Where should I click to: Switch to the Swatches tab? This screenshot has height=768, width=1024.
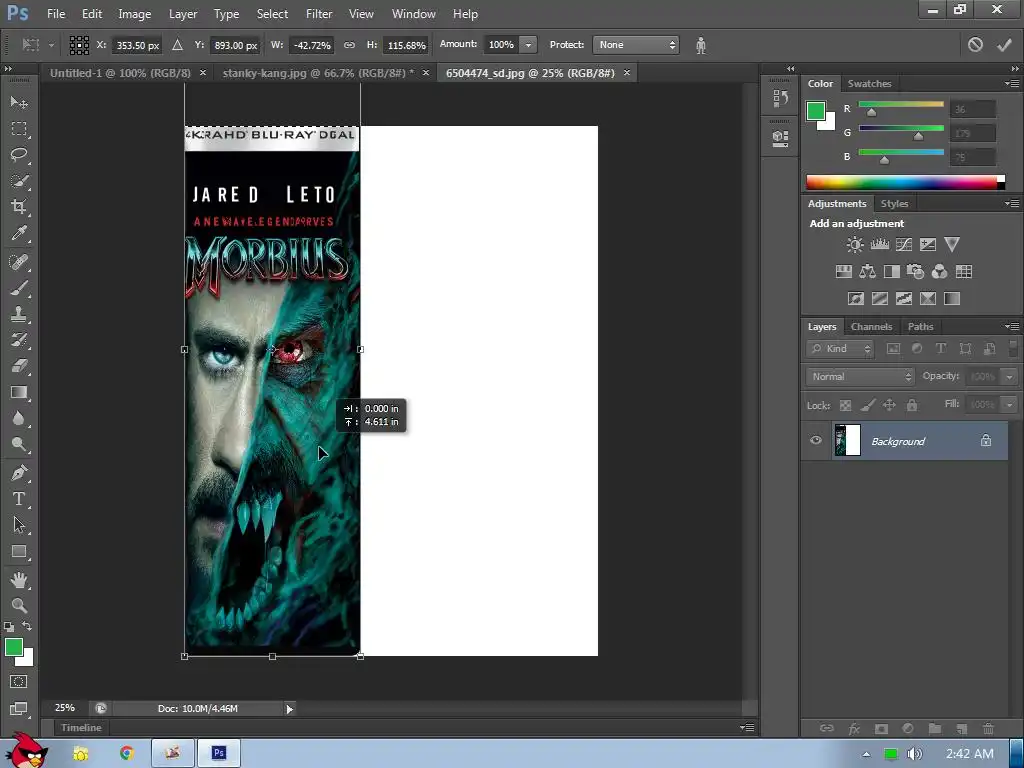[x=869, y=84]
